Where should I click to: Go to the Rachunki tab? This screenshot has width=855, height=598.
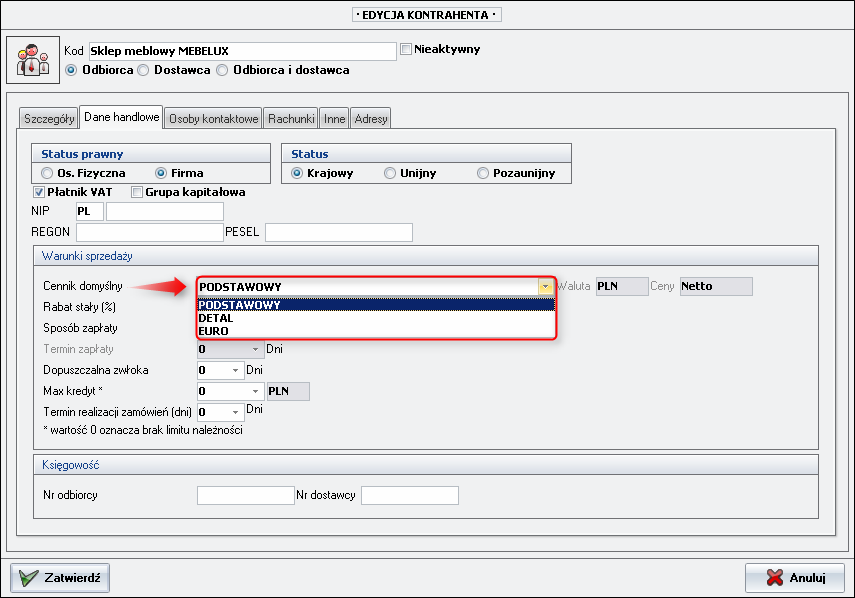292,119
